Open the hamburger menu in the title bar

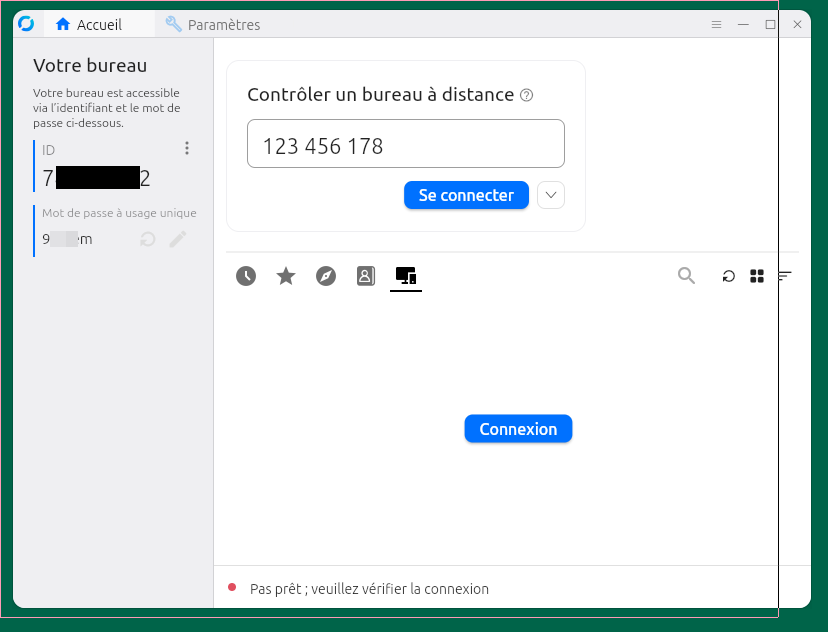click(716, 24)
